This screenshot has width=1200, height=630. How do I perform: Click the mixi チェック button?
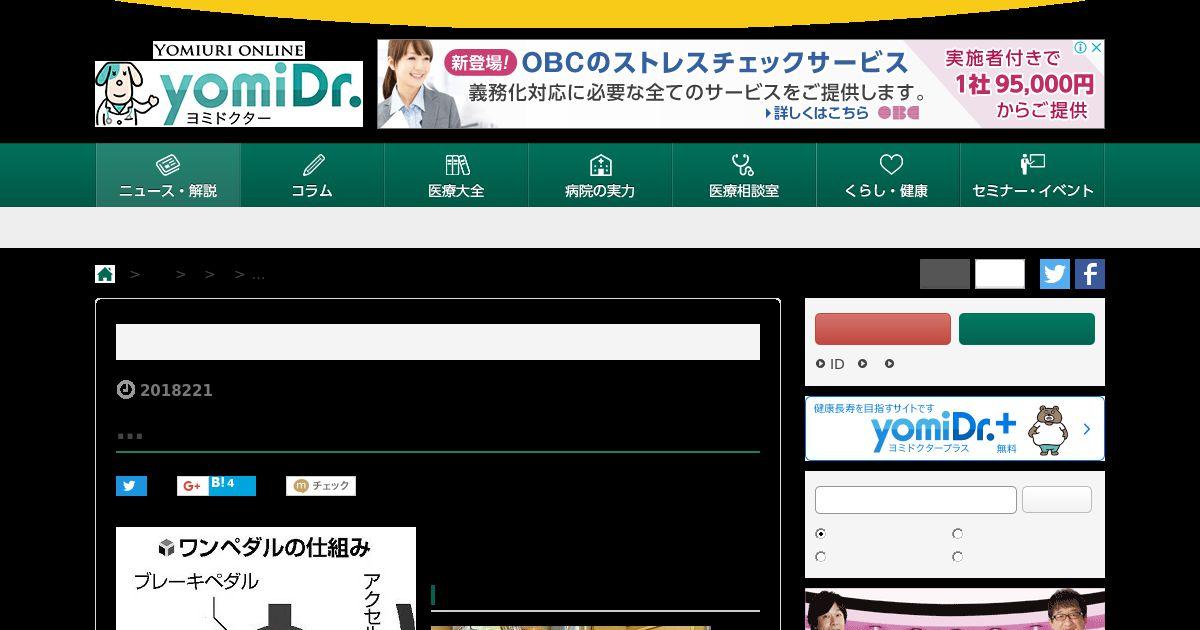click(x=321, y=486)
